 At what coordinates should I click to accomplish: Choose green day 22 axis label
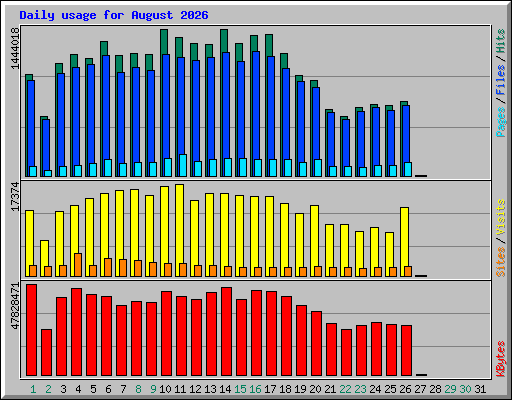(345, 389)
